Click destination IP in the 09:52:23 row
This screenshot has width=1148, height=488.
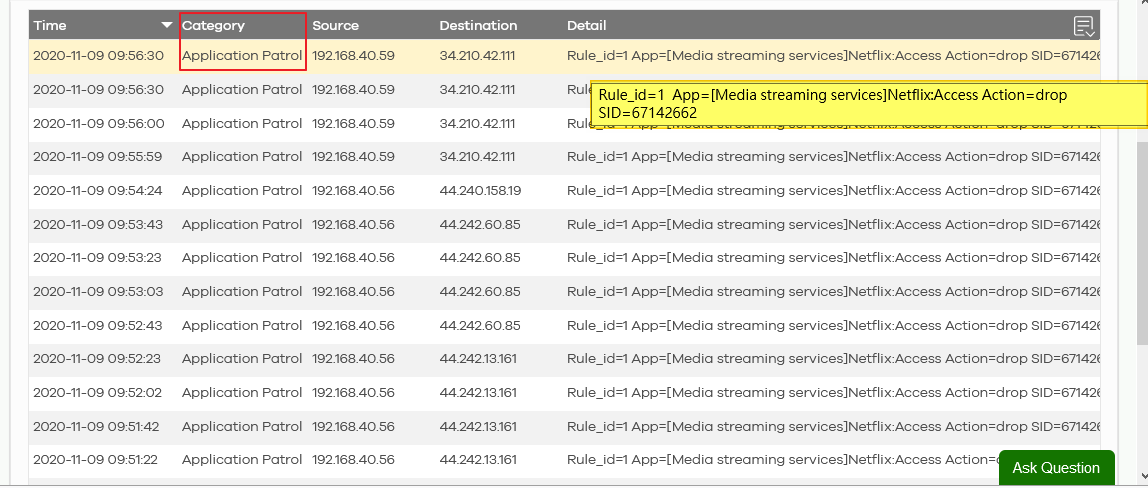478,359
